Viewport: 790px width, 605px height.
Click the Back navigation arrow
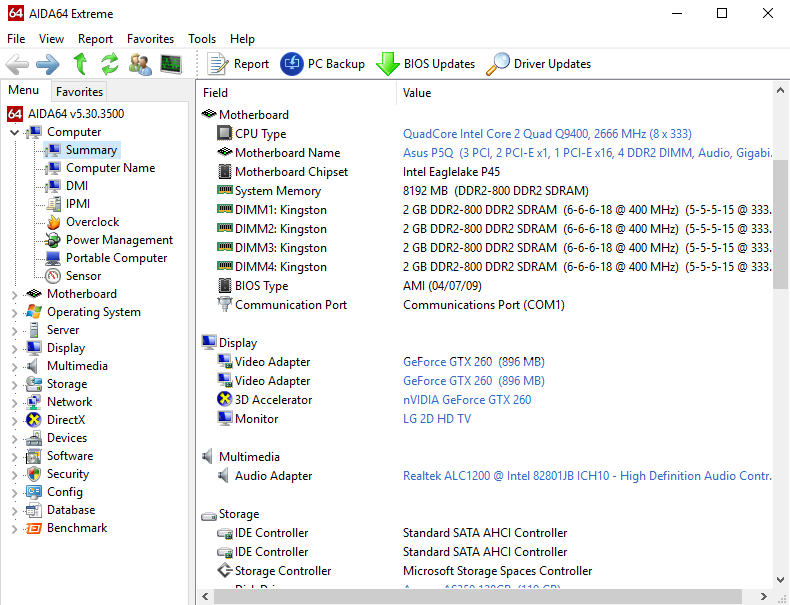17,64
